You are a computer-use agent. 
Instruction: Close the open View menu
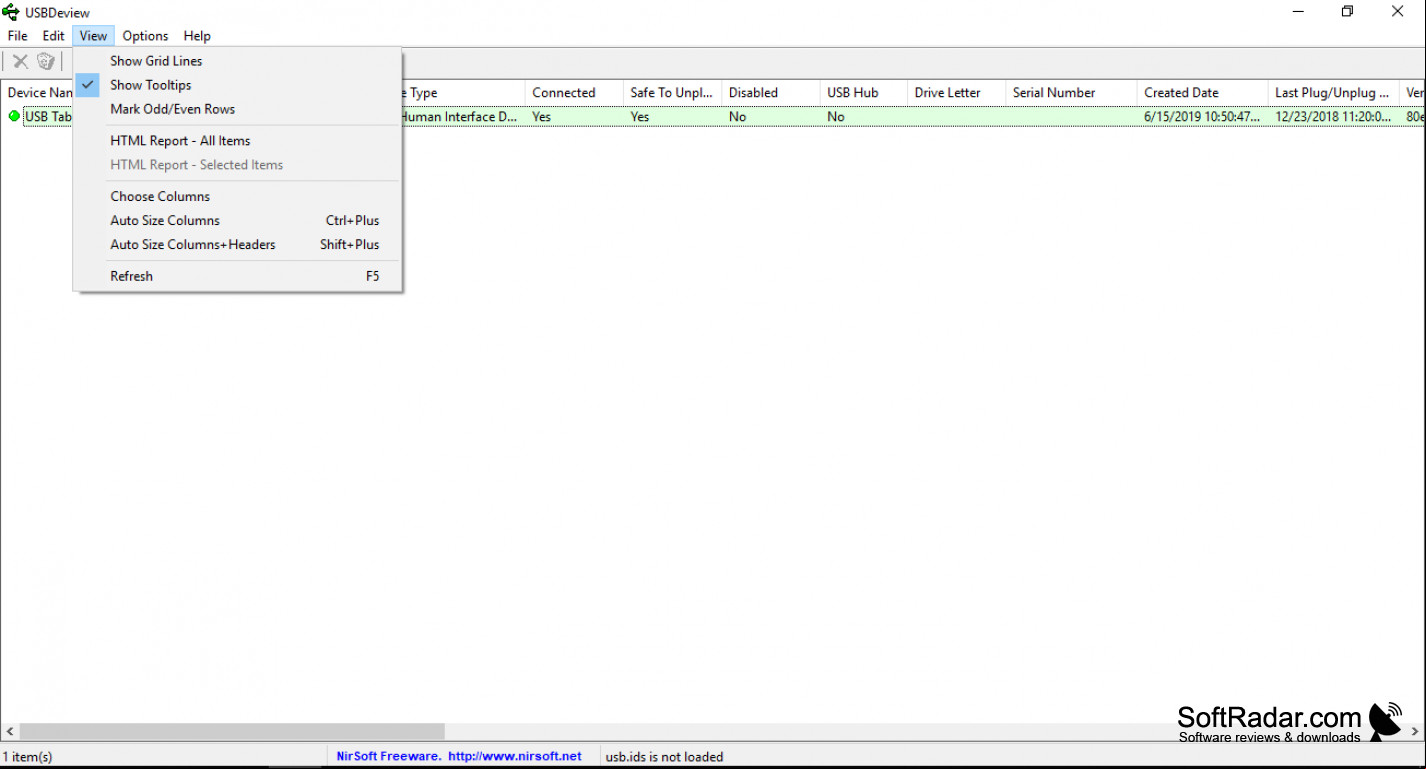click(x=93, y=36)
